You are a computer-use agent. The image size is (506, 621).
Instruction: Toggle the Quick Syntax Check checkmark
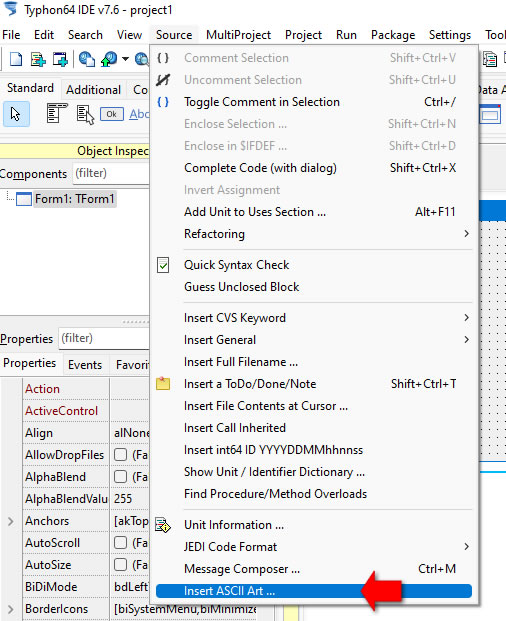point(163,265)
